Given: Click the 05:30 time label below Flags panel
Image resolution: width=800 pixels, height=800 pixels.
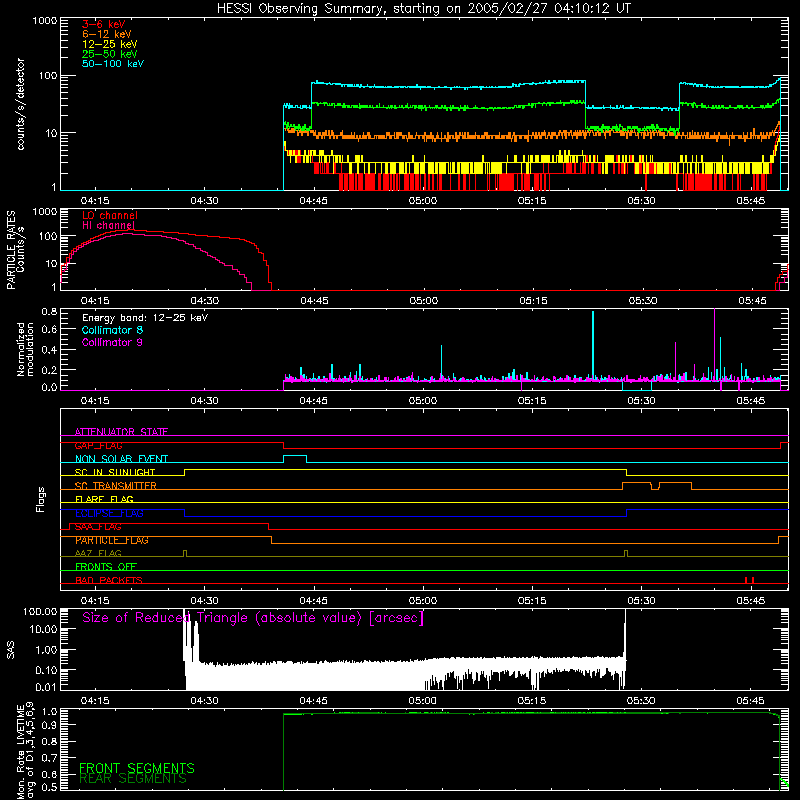Looking at the screenshot, I should [641, 601].
